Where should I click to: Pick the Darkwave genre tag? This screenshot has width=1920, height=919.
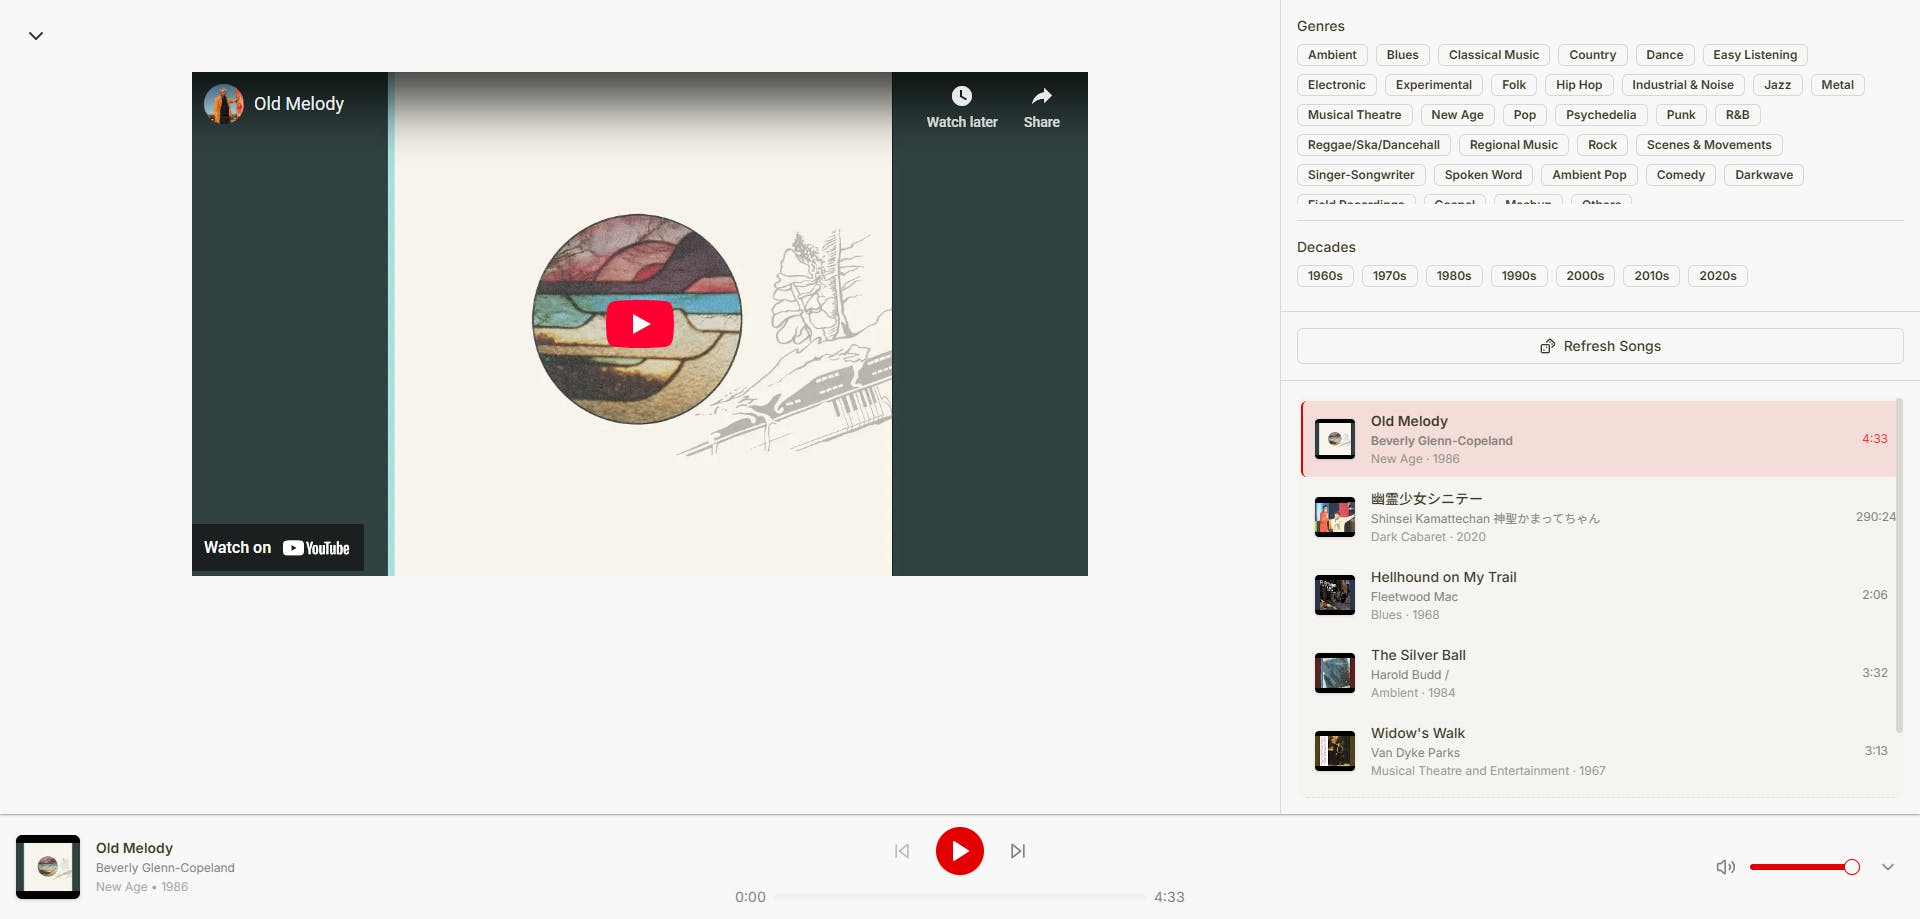pyautogui.click(x=1764, y=175)
